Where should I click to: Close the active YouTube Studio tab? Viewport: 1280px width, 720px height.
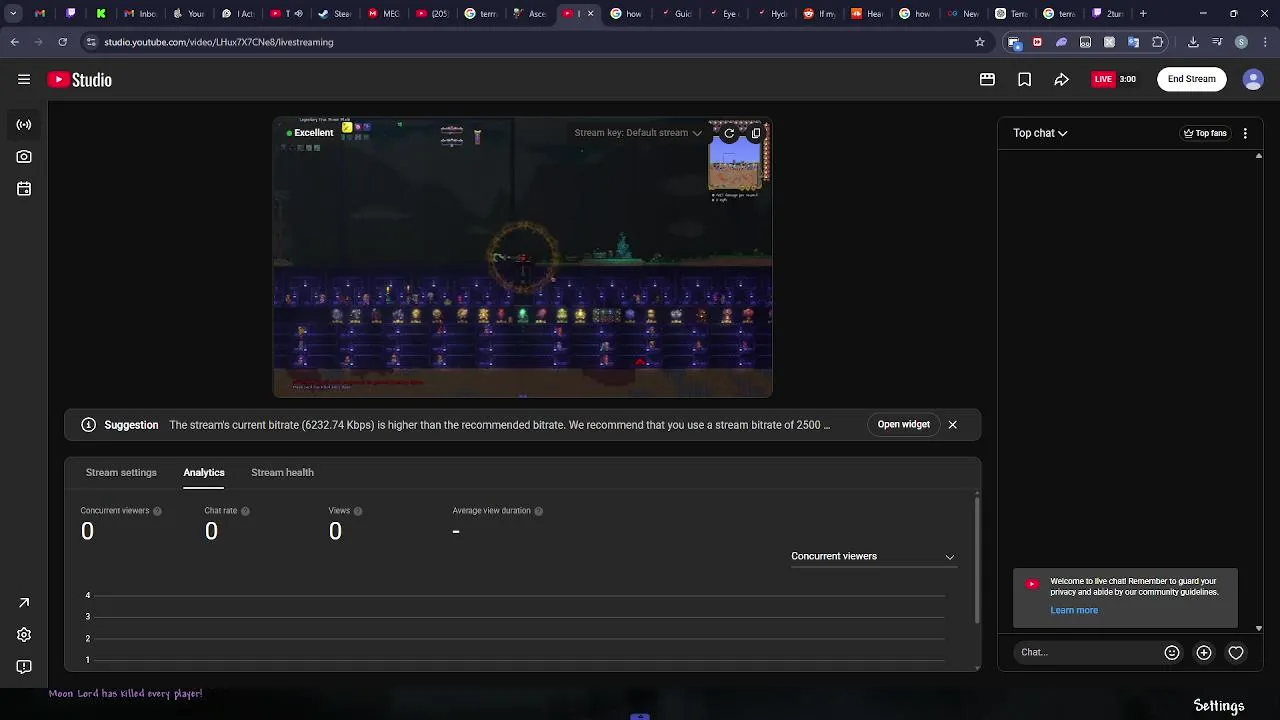(590, 14)
